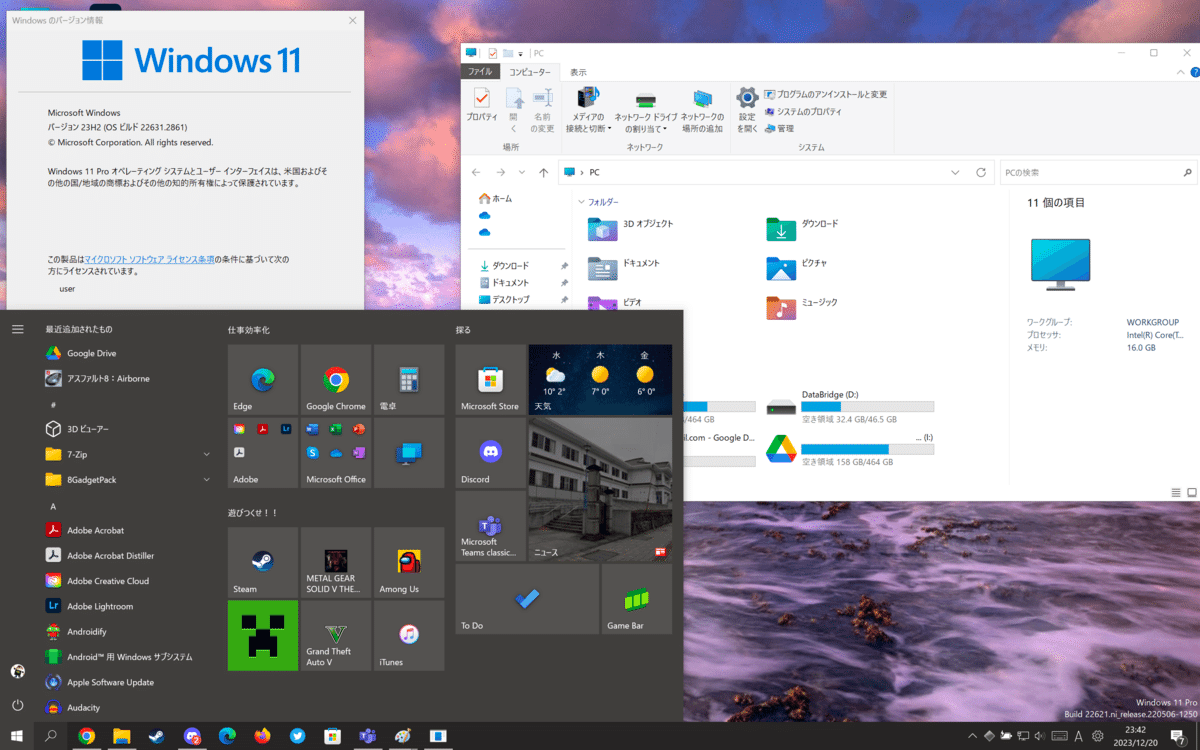This screenshot has height=750, width=1200.
Task: Click the checkmark properties icon in Explorer title bar
Action: 492,53
